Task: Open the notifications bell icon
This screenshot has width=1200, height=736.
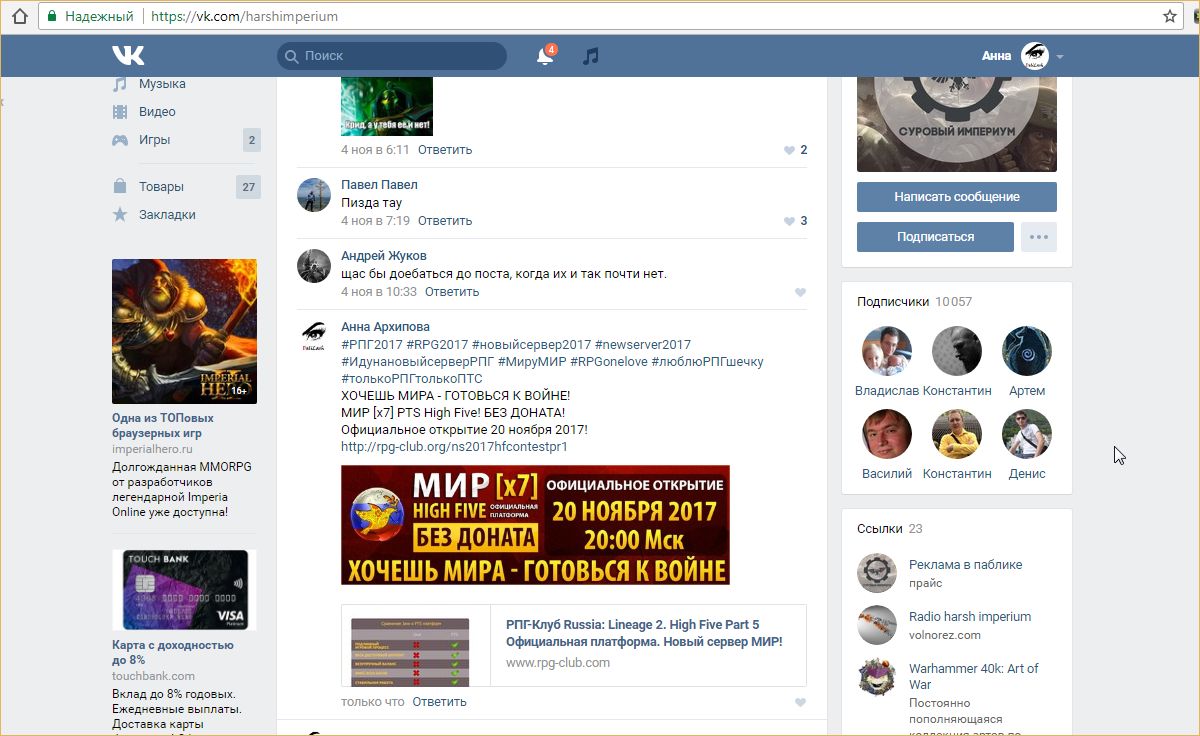Action: click(x=545, y=56)
